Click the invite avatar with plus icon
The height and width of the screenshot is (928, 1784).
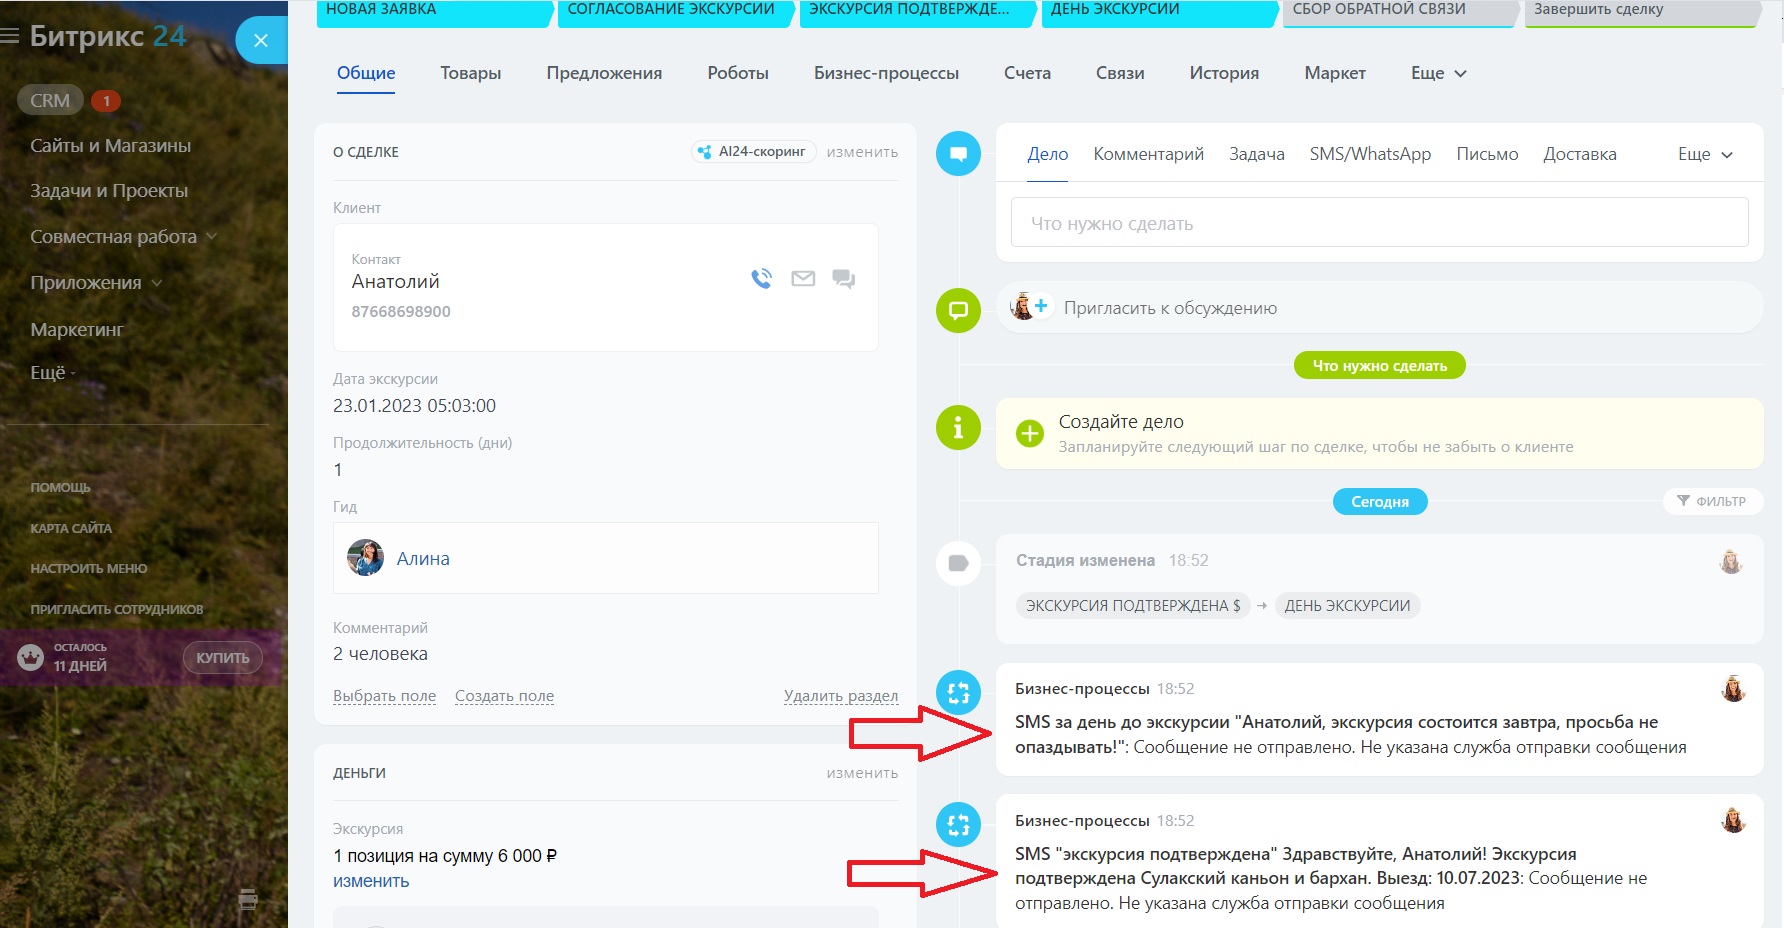pyautogui.click(x=1029, y=307)
